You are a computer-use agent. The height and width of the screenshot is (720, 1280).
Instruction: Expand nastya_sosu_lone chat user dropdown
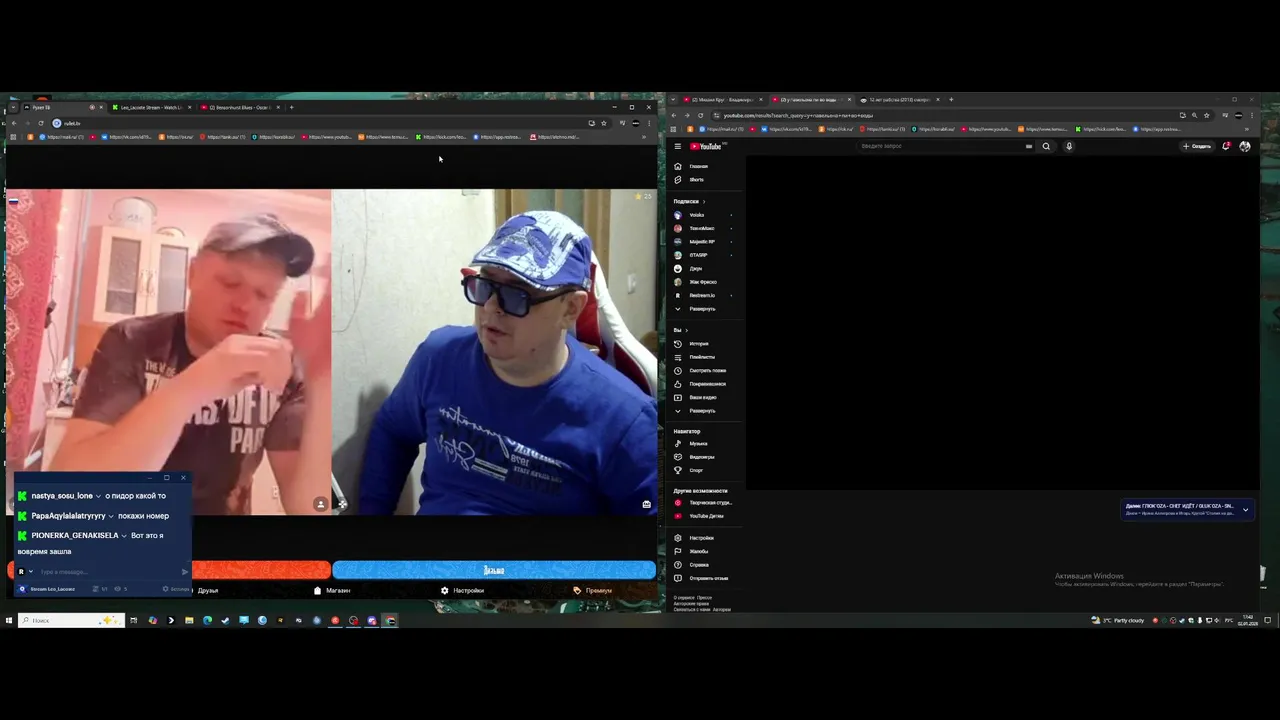click(x=98, y=496)
